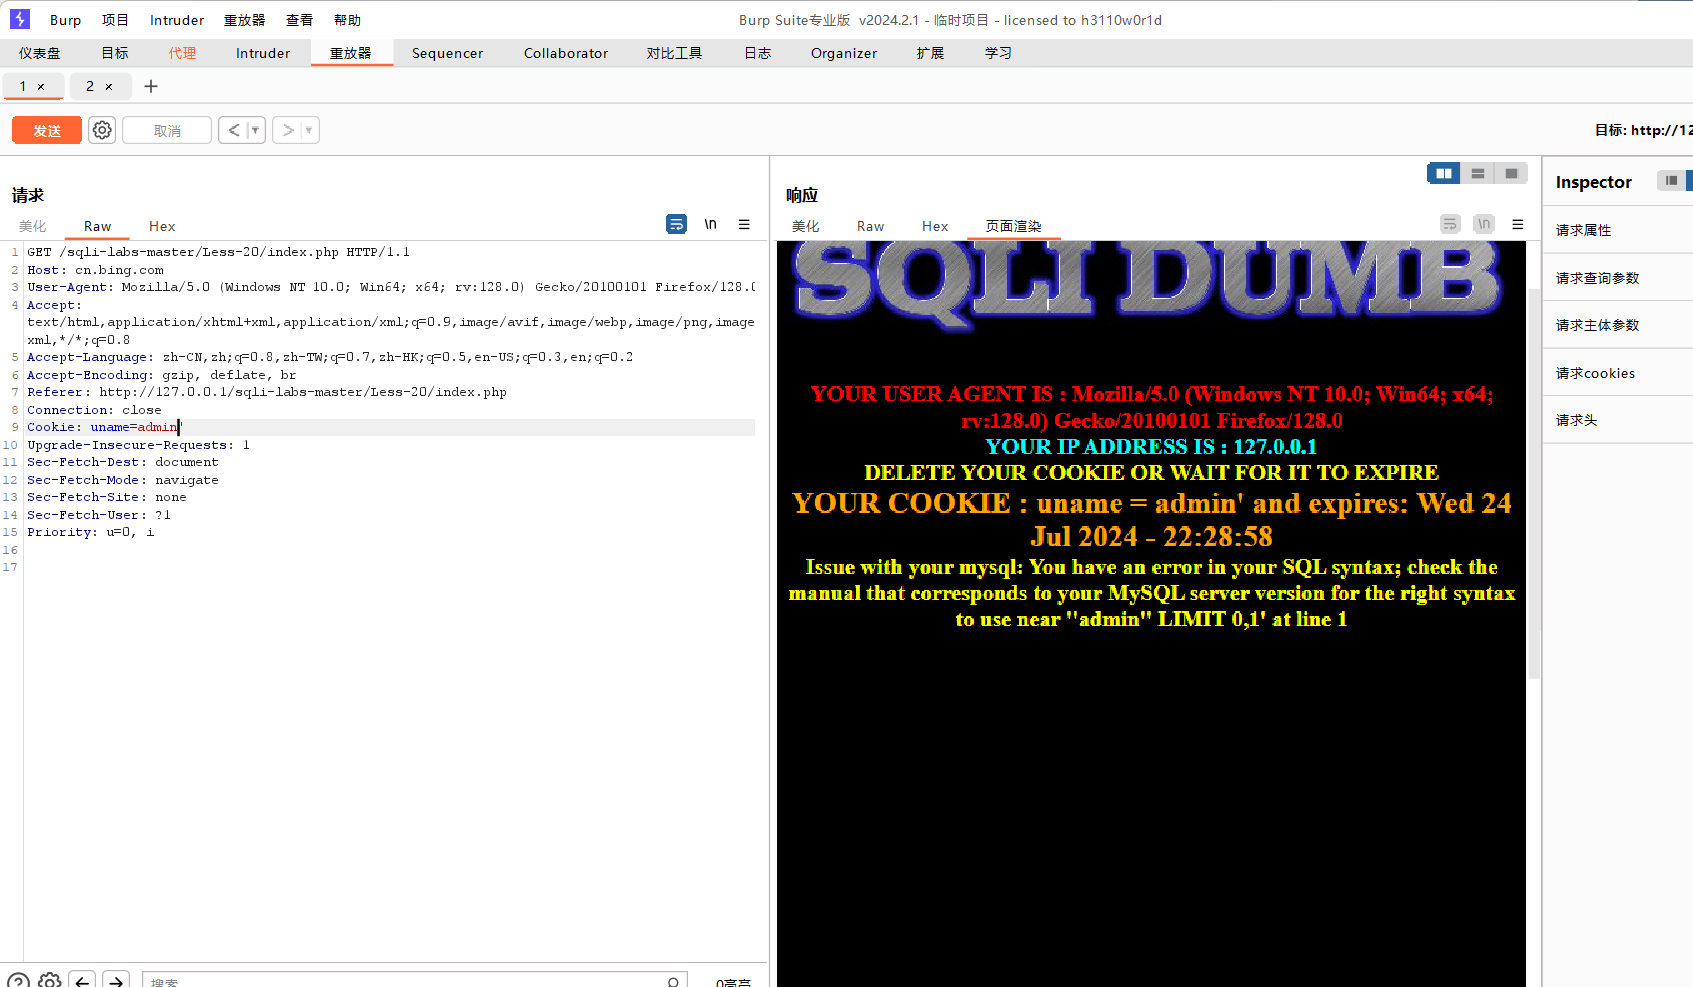The image size is (1693, 987).
Task: Switch to the Organizer tab
Action: [x=844, y=53]
